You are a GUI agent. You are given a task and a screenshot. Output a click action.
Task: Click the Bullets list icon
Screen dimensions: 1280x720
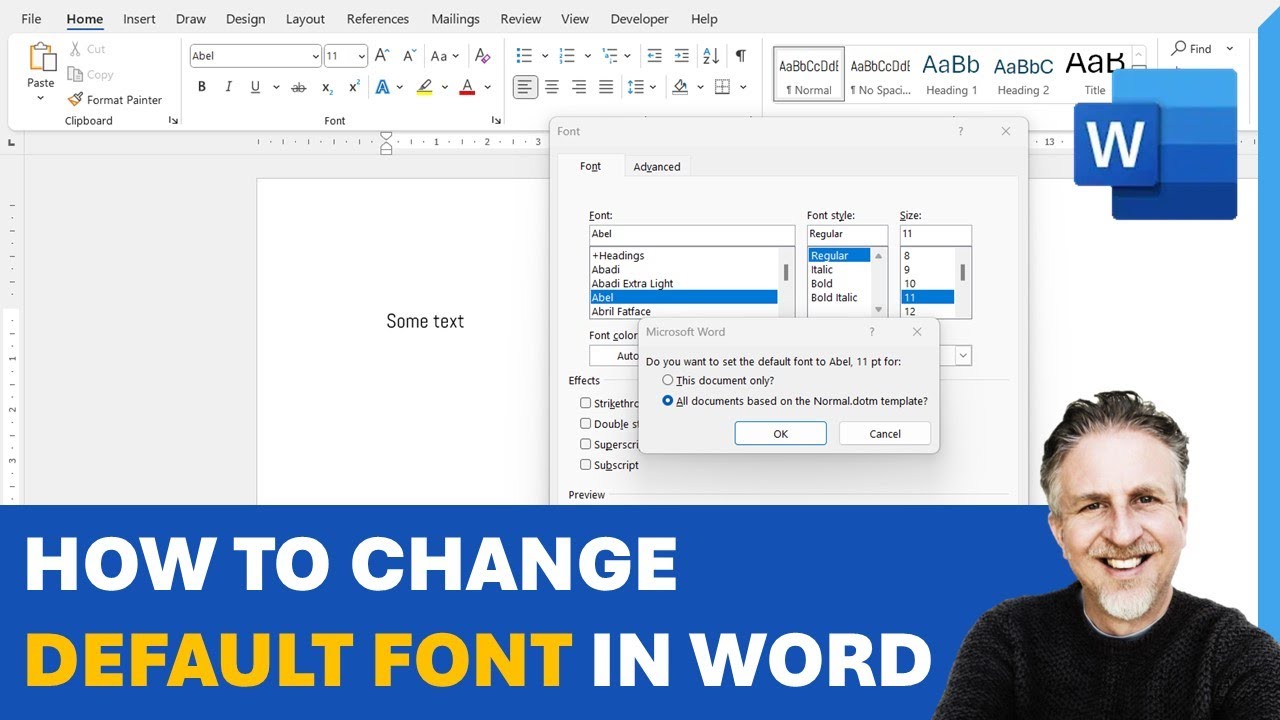524,56
